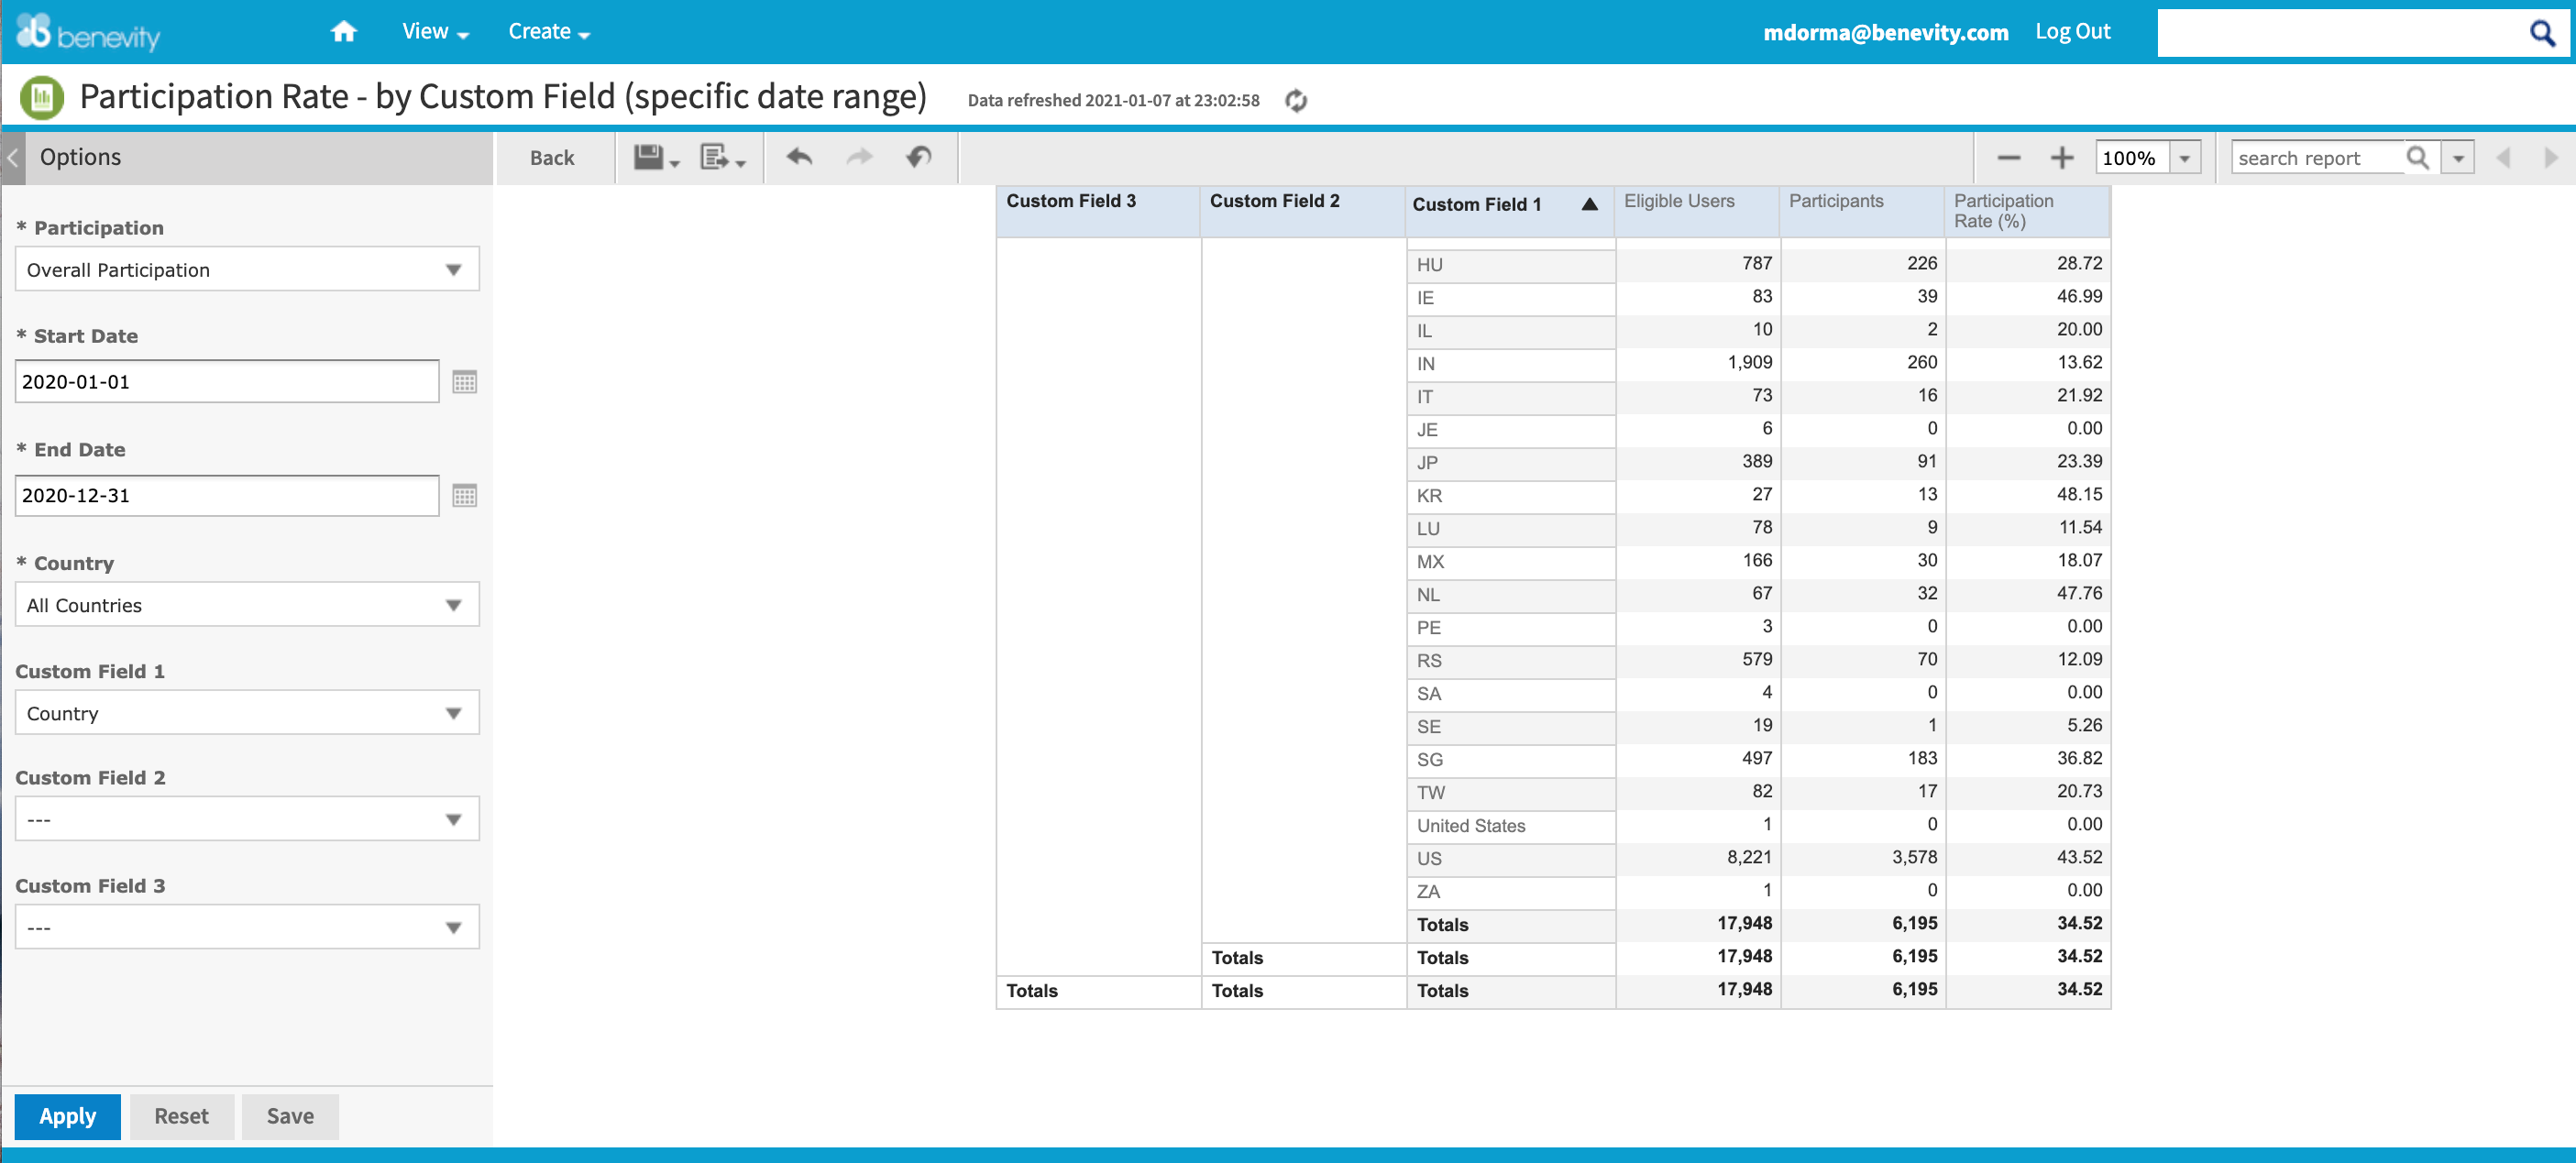Click the reset report icon
This screenshot has height=1163, width=2576.
pyautogui.click(x=919, y=157)
